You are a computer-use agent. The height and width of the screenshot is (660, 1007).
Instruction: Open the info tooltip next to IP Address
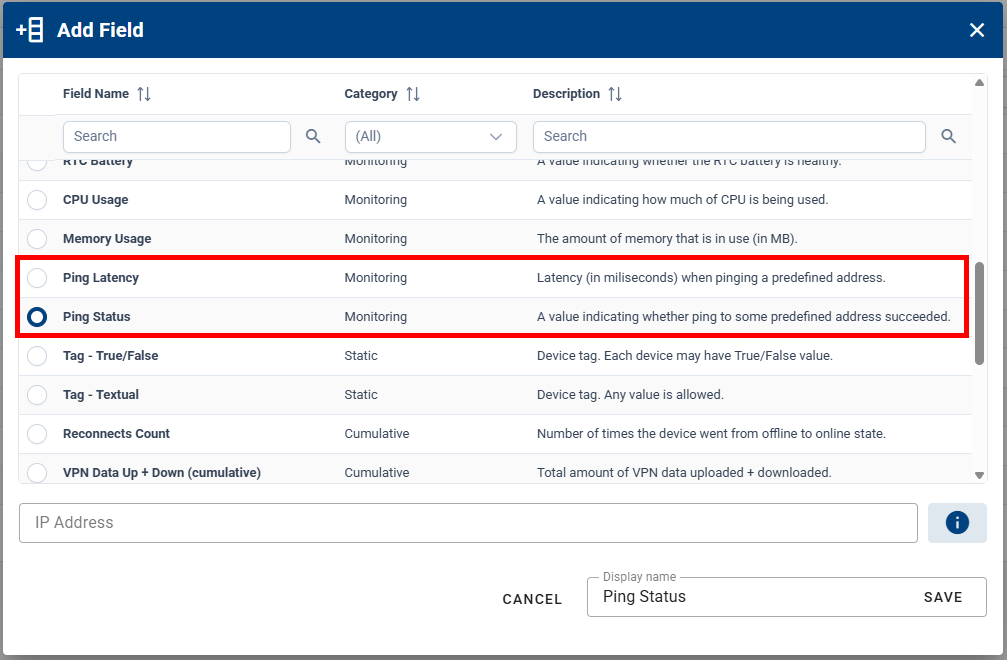(957, 522)
